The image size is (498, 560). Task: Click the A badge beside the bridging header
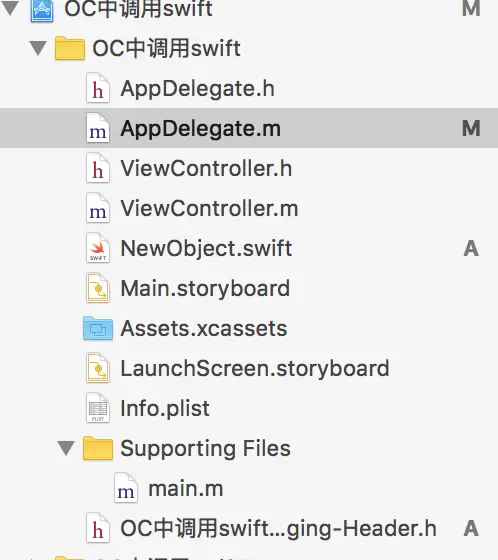471,528
